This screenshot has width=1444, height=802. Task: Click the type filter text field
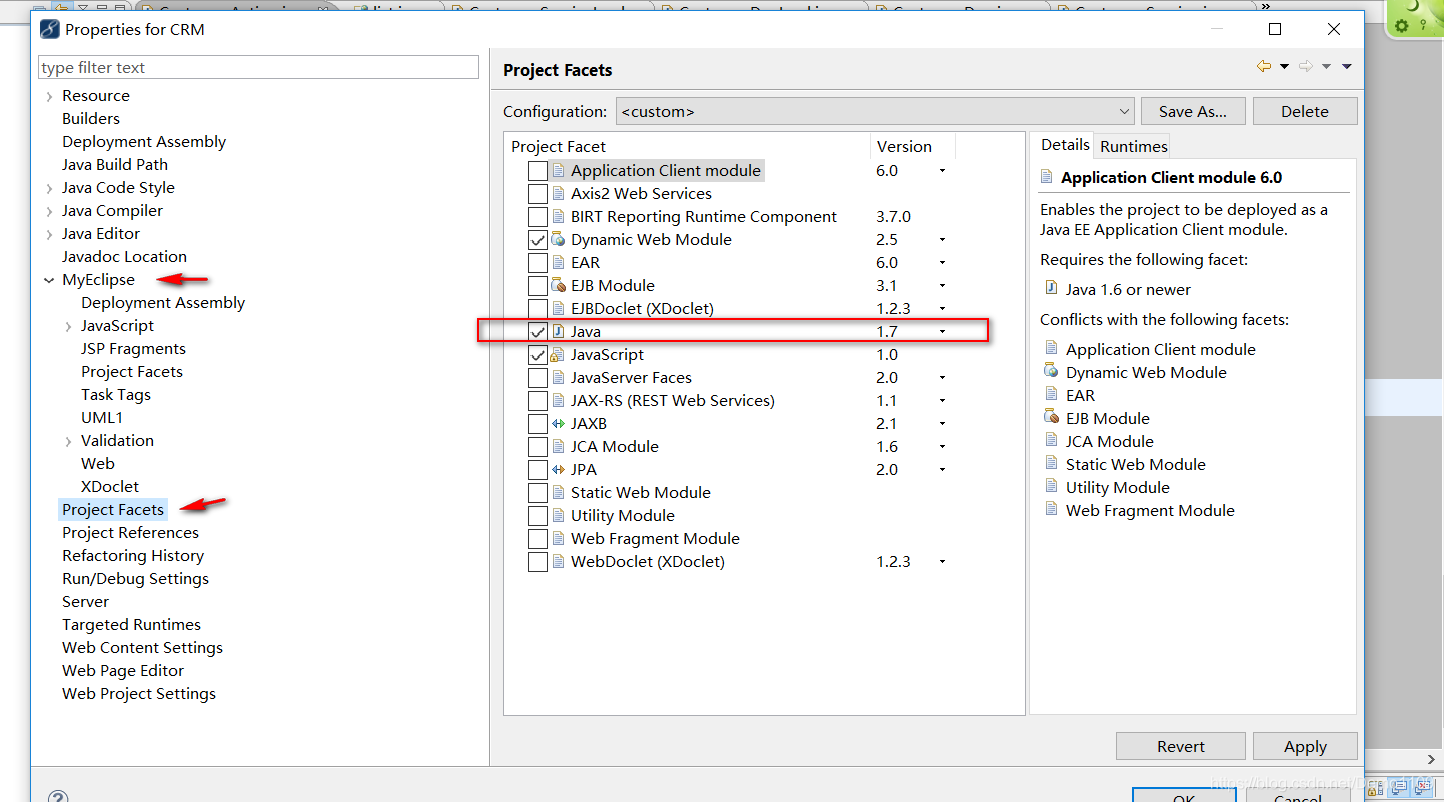tap(259, 67)
